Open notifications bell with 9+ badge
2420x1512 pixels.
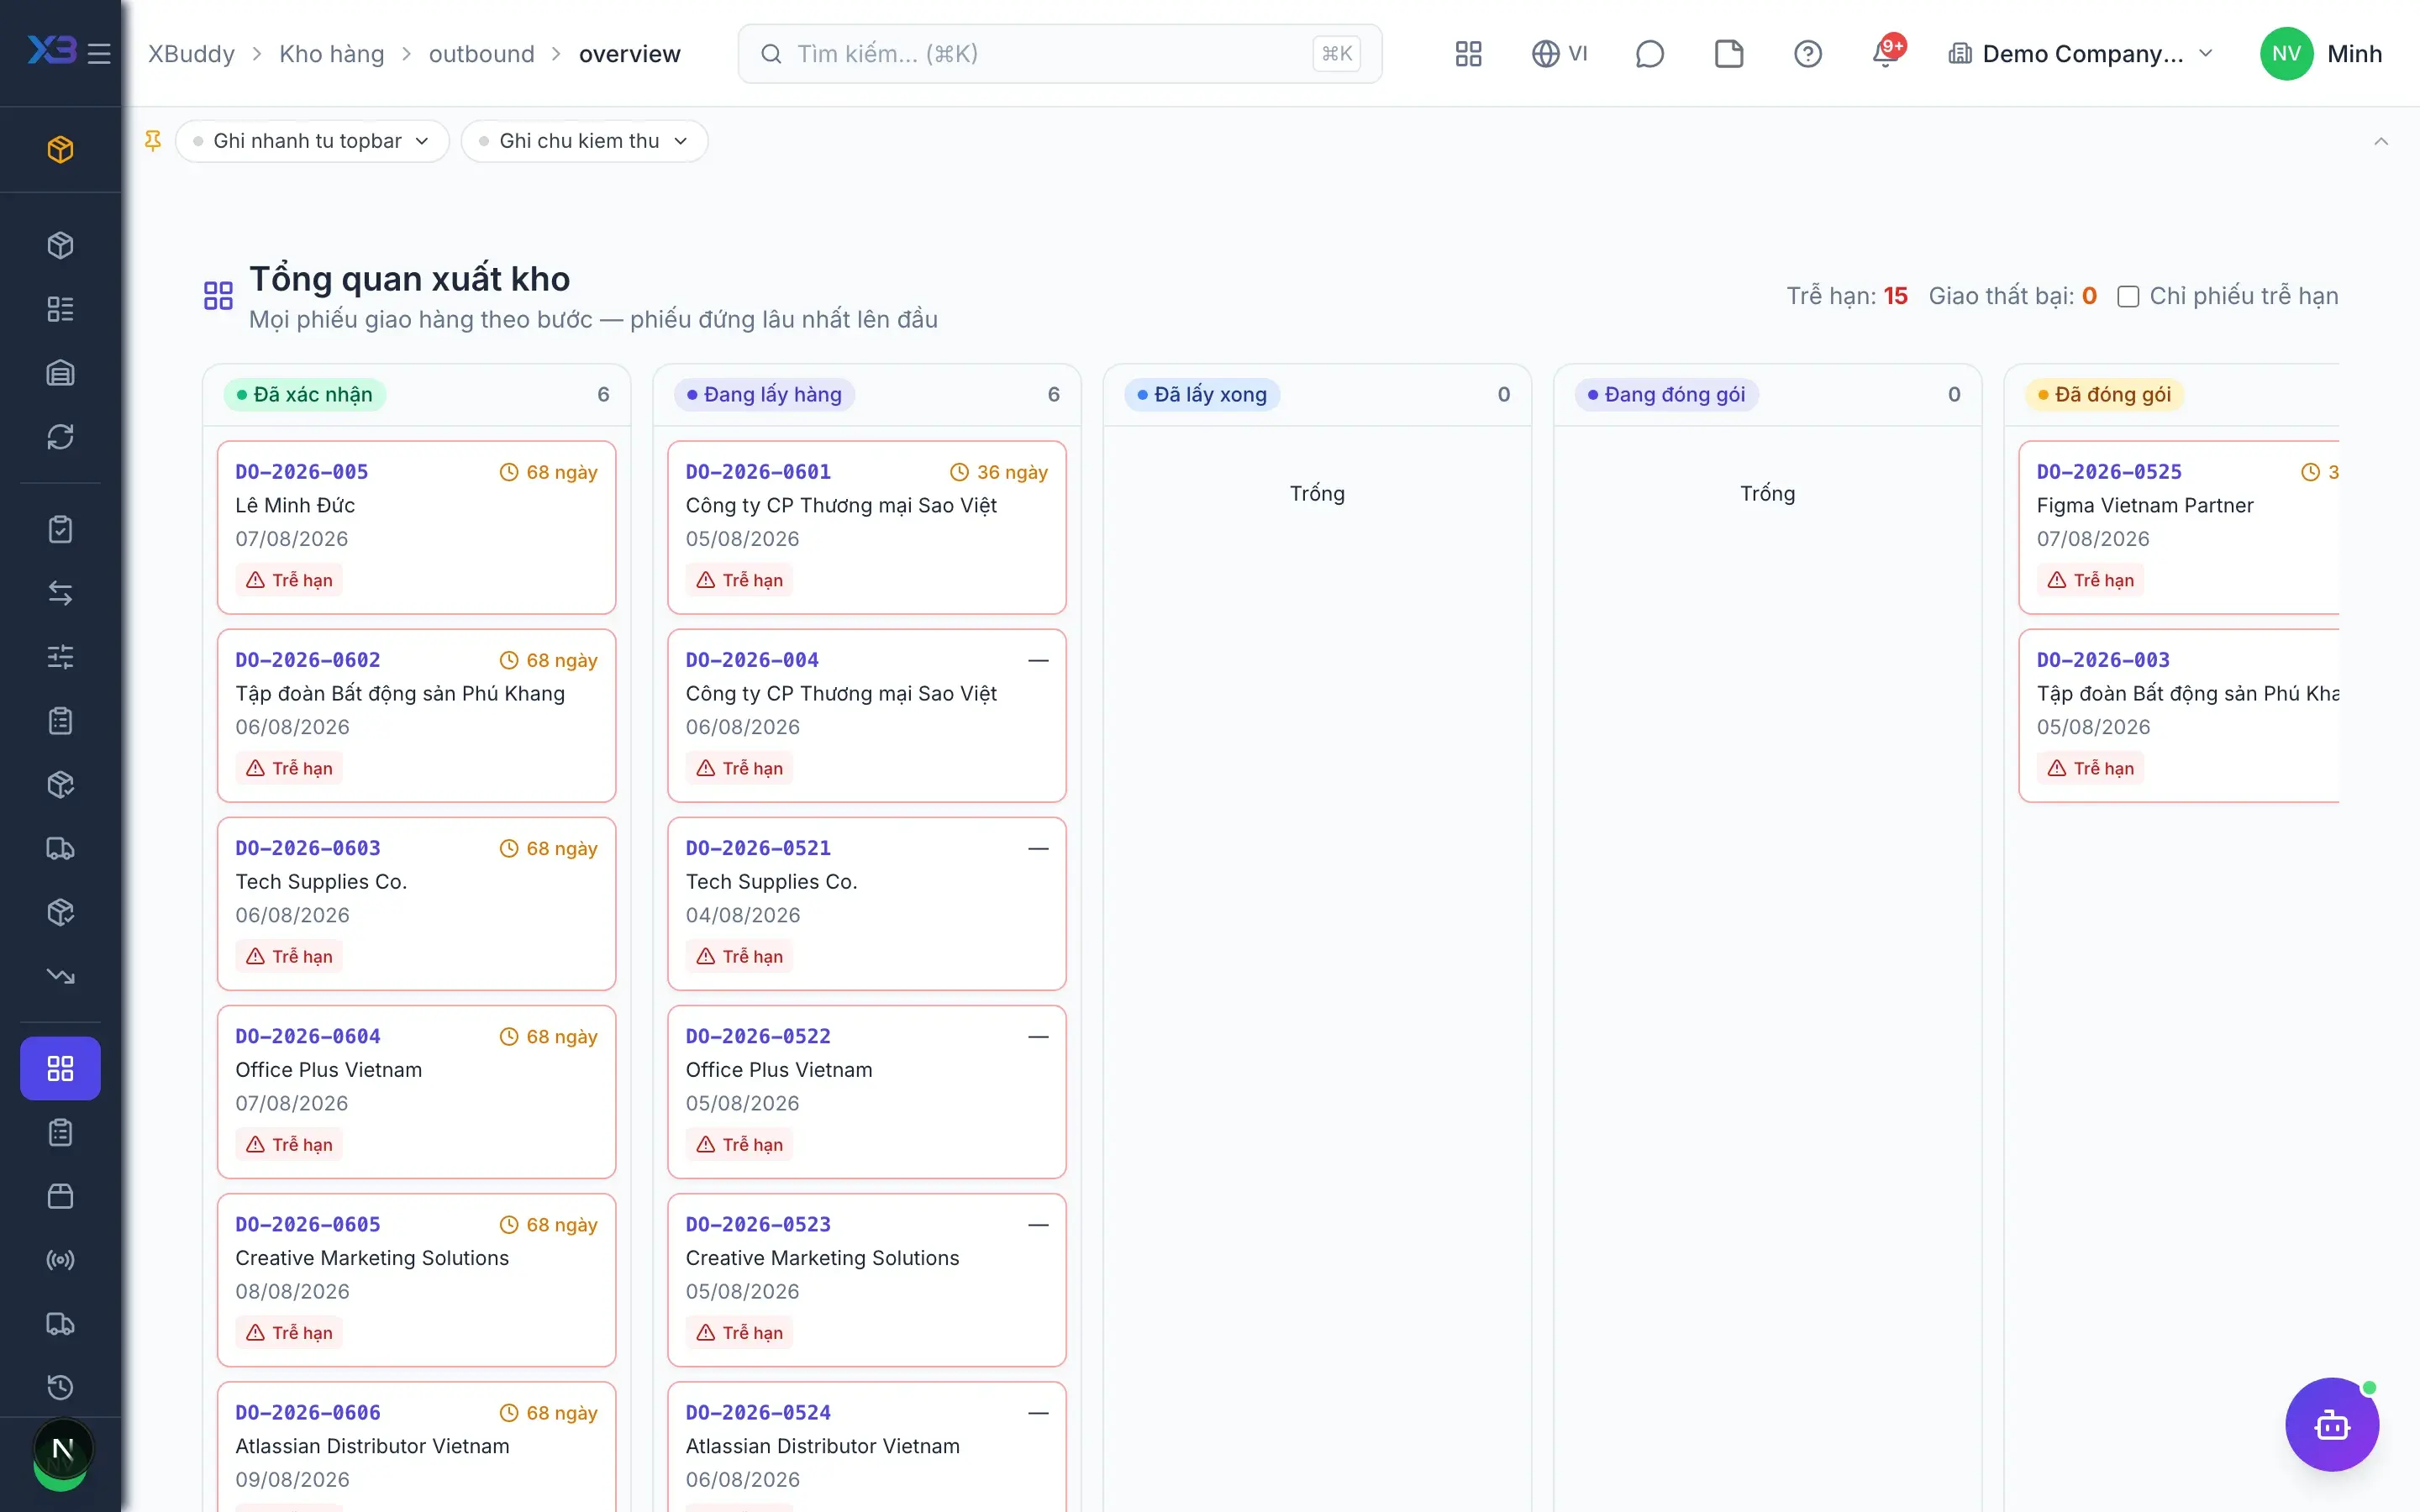point(1887,53)
